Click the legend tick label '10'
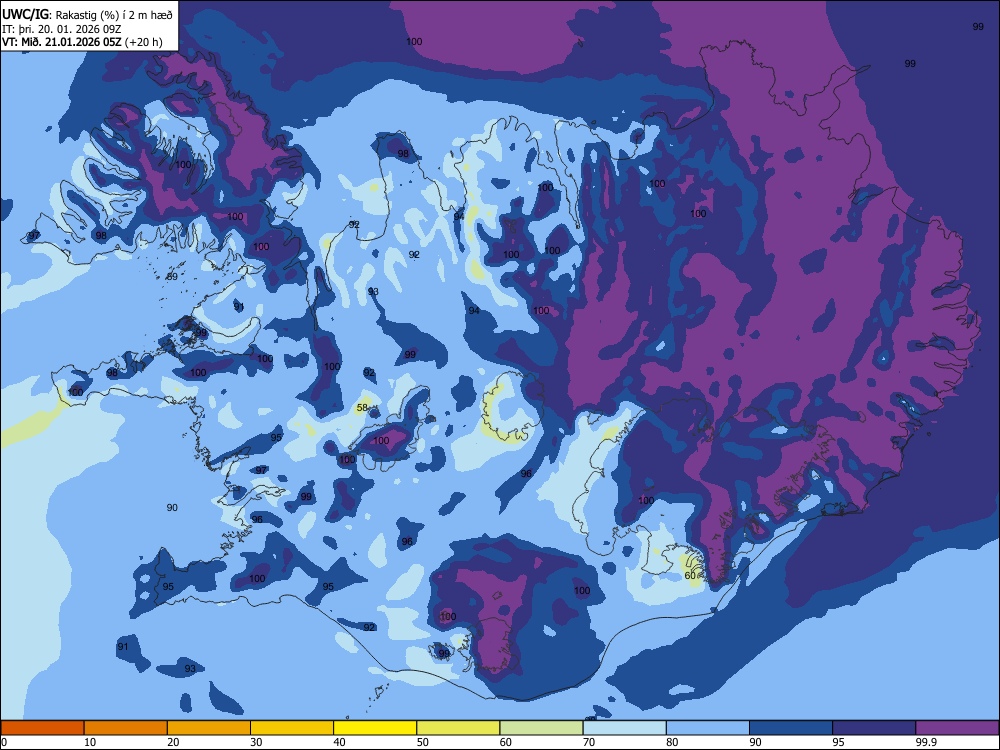1000x750 pixels. pyautogui.click(x=90, y=742)
